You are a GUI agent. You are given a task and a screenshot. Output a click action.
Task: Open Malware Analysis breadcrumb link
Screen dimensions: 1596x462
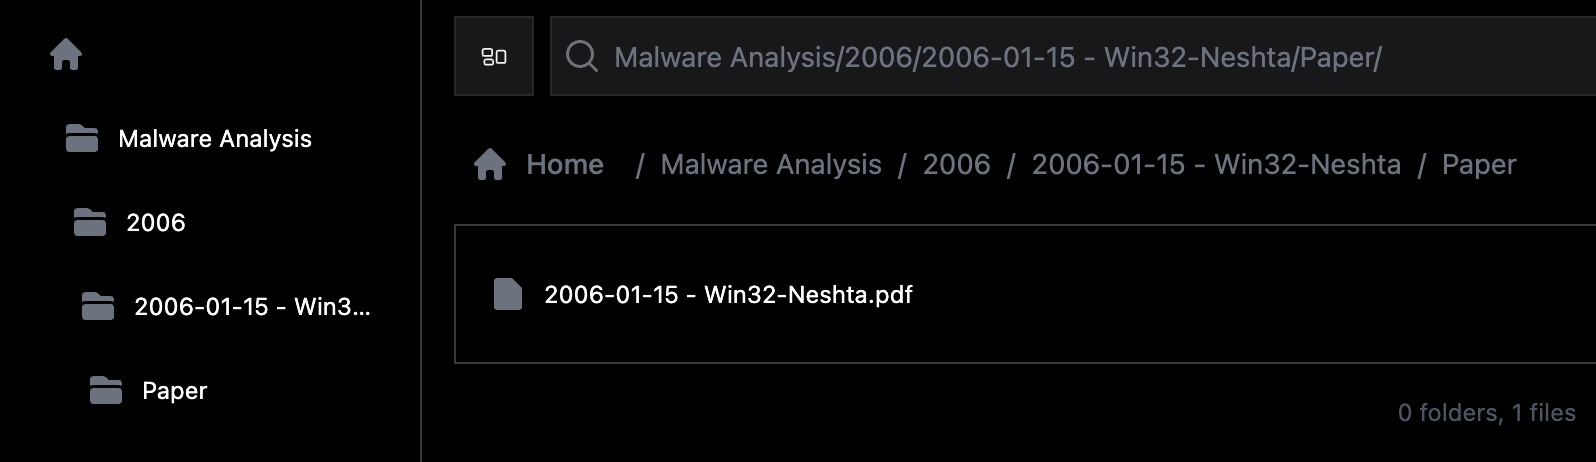771,164
